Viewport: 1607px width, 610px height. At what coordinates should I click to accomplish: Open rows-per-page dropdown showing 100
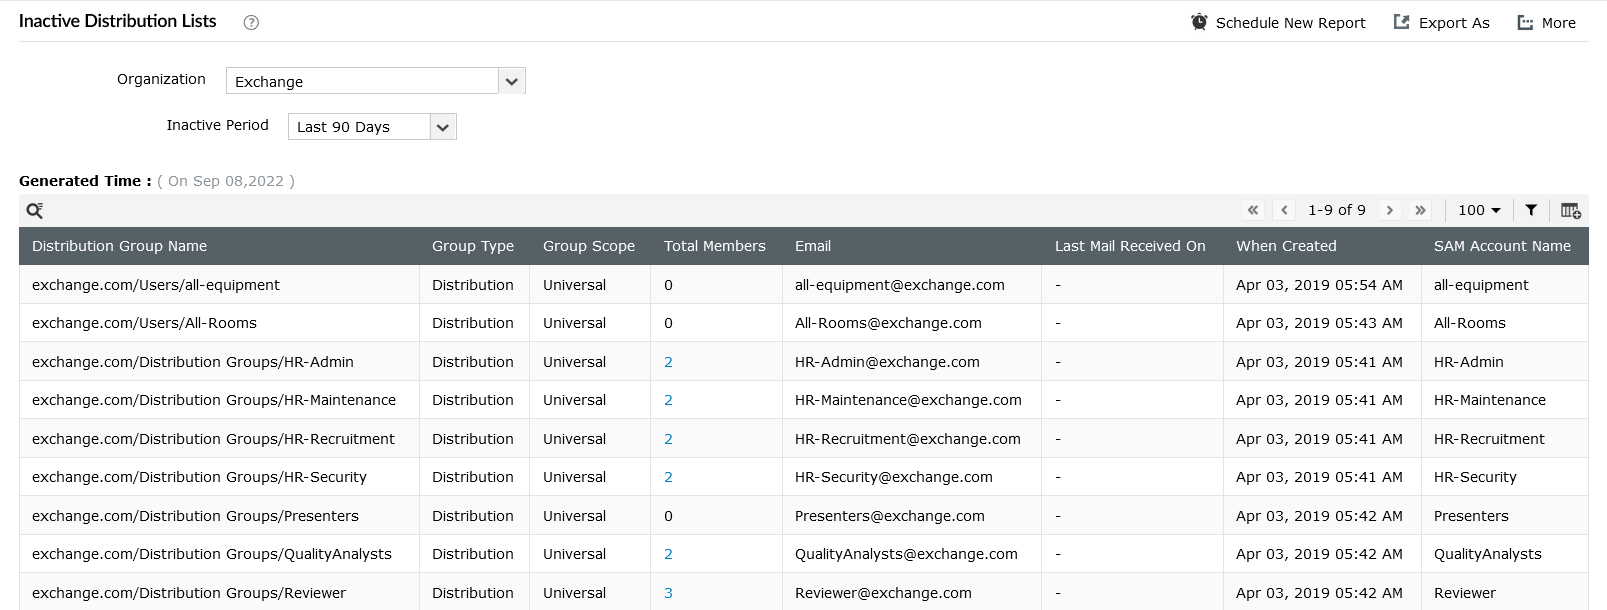click(1479, 210)
